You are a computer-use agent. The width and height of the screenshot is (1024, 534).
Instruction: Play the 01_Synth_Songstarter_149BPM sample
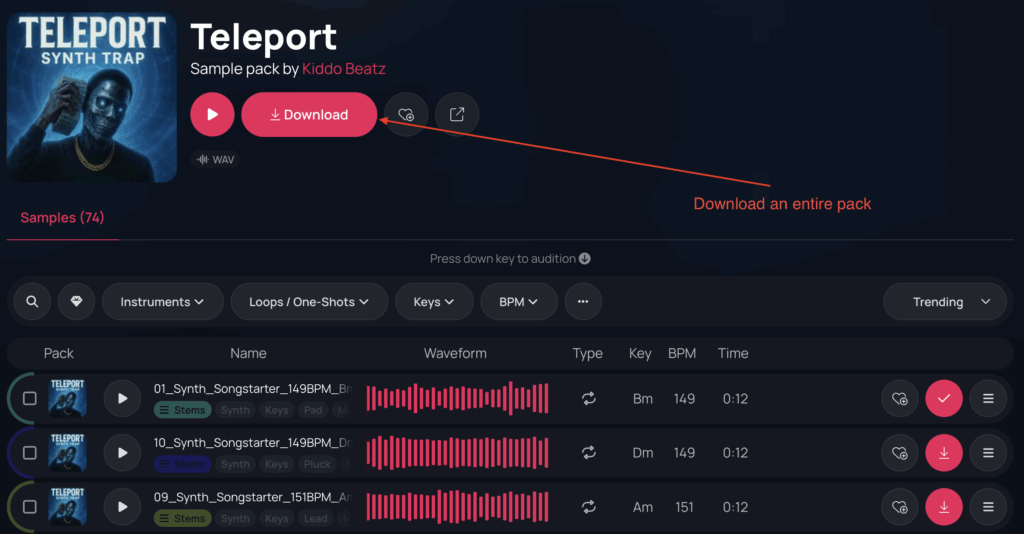coord(122,399)
